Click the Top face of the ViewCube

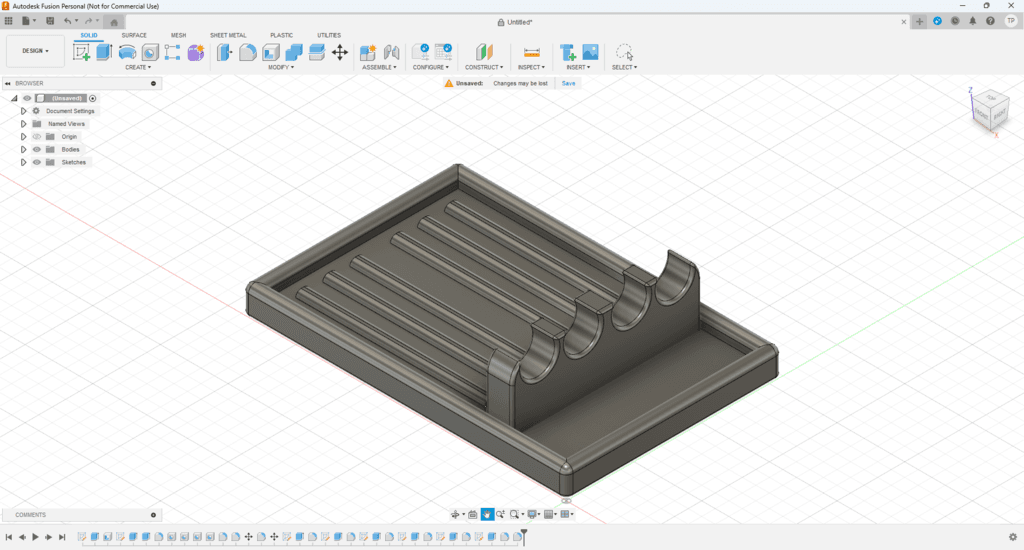click(993, 98)
